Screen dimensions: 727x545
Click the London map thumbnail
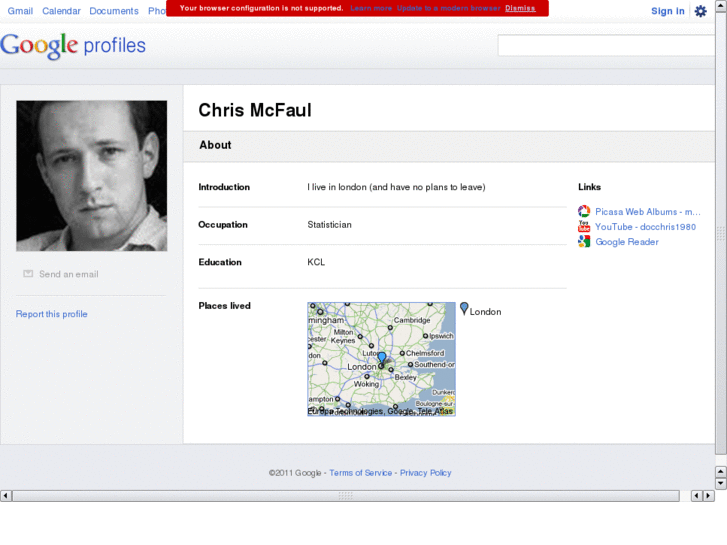(382, 359)
